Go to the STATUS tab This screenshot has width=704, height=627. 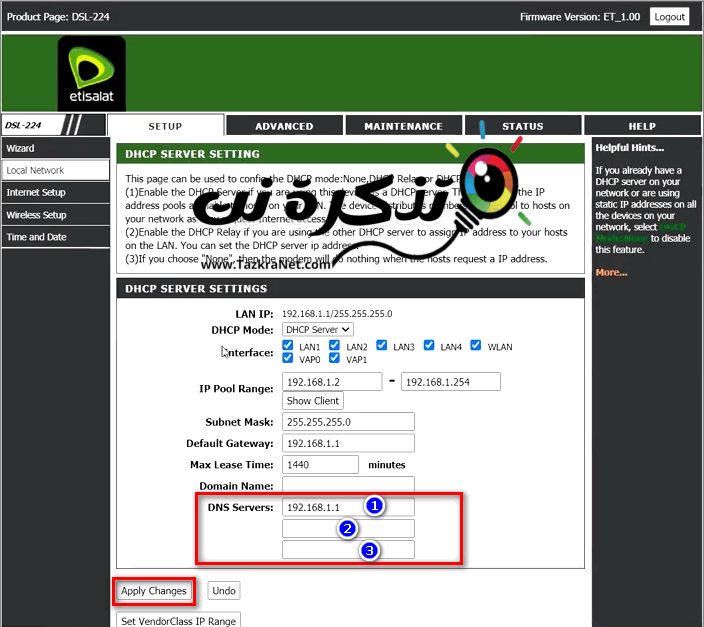(x=523, y=126)
